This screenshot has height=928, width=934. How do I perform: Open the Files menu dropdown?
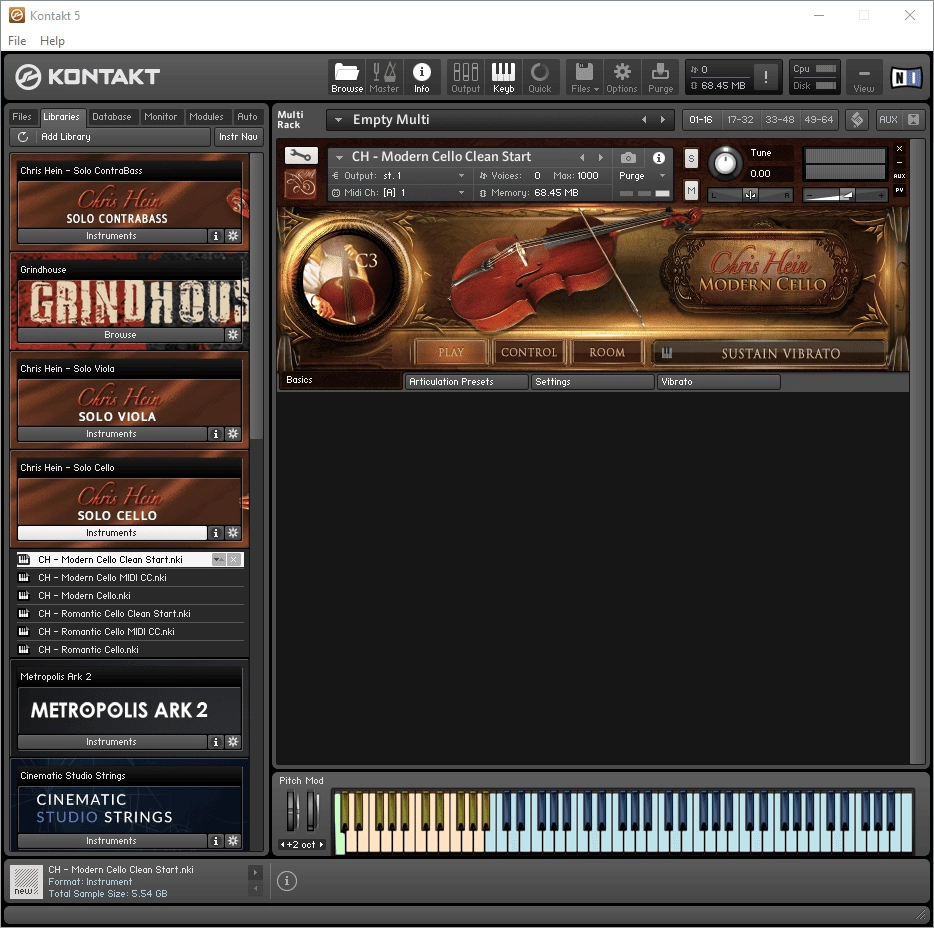[x=584, y=77]
